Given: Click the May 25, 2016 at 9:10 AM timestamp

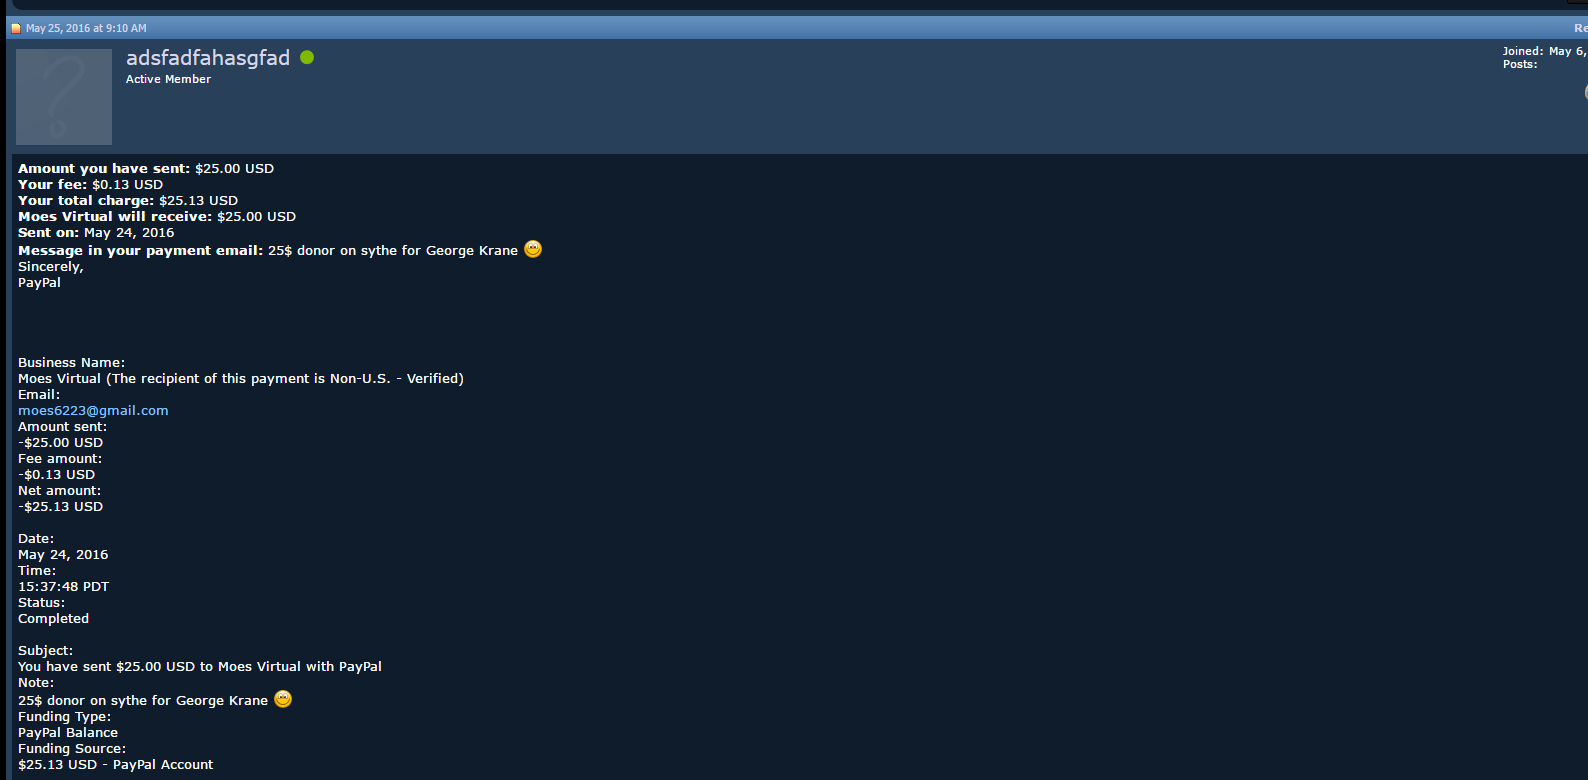Looking at the screenshot, I should (86, 28).
